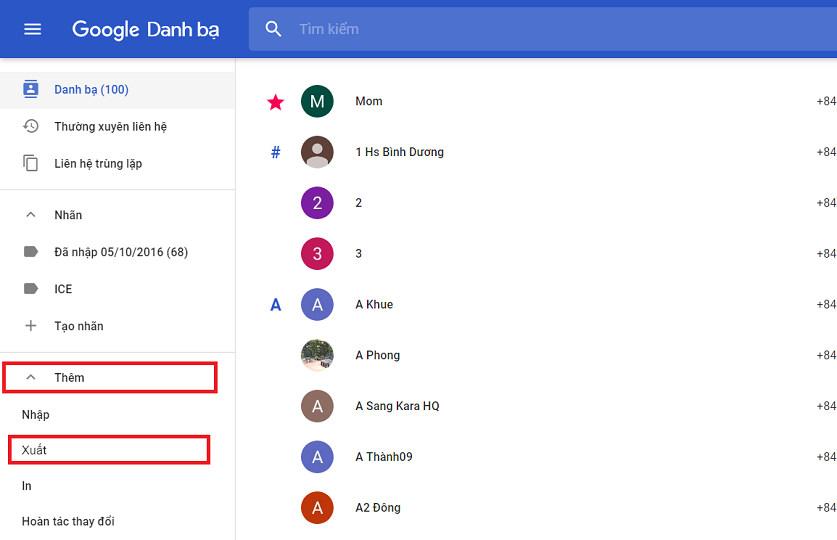Select Hoàn tác thay đổi
Viewport: 837px width, 540px height.
68,521
